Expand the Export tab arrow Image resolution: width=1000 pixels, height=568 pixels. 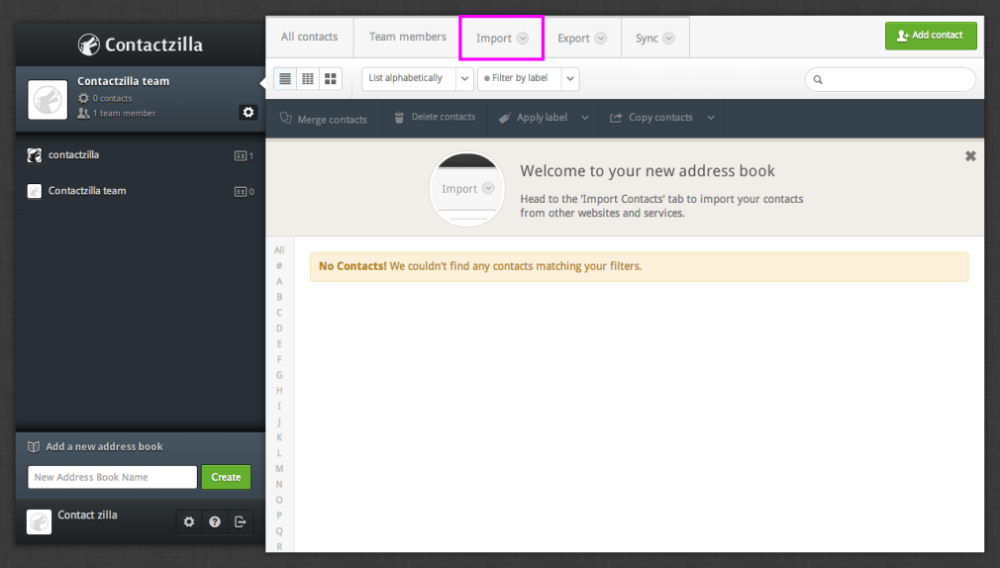coord(601,38)
